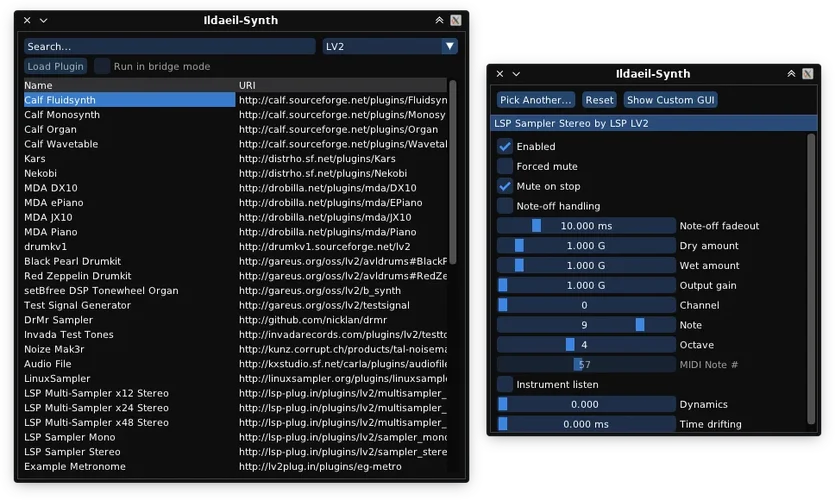Click the shade-up arrows icon in right window titlebar

click(x=791, y=74)
